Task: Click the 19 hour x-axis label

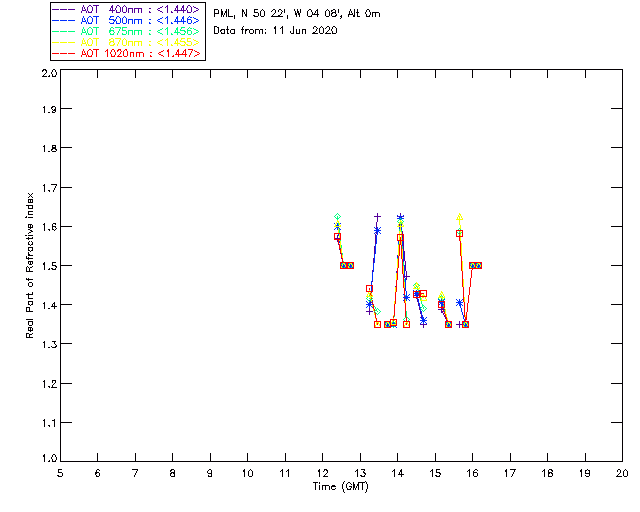Action: [x=585, y=473]
